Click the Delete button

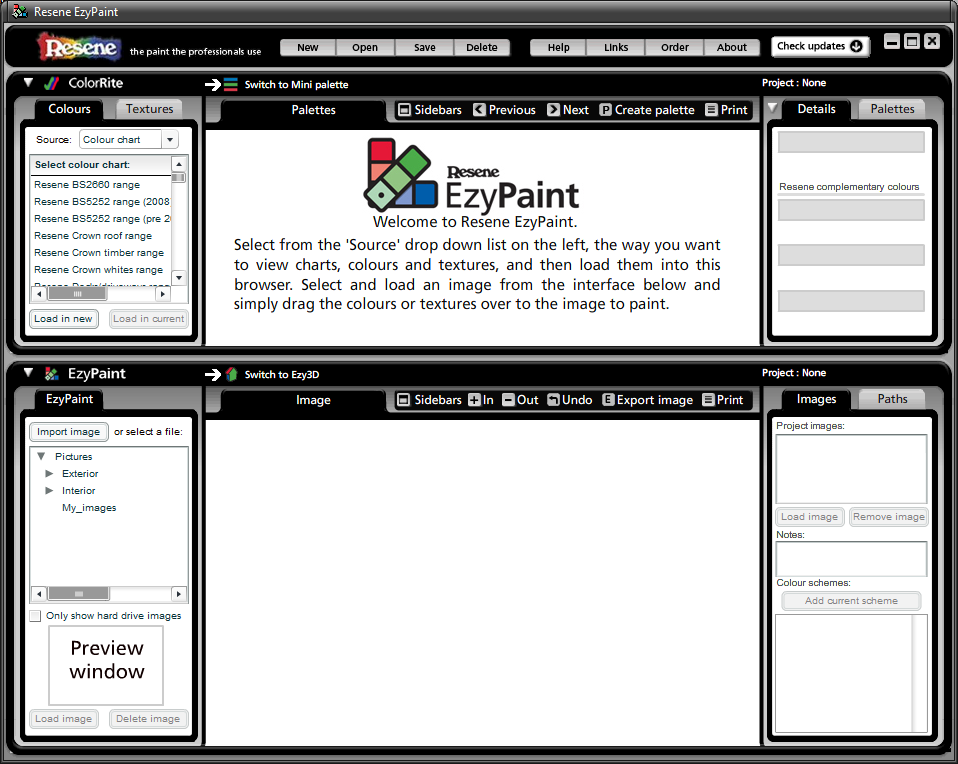482,48
